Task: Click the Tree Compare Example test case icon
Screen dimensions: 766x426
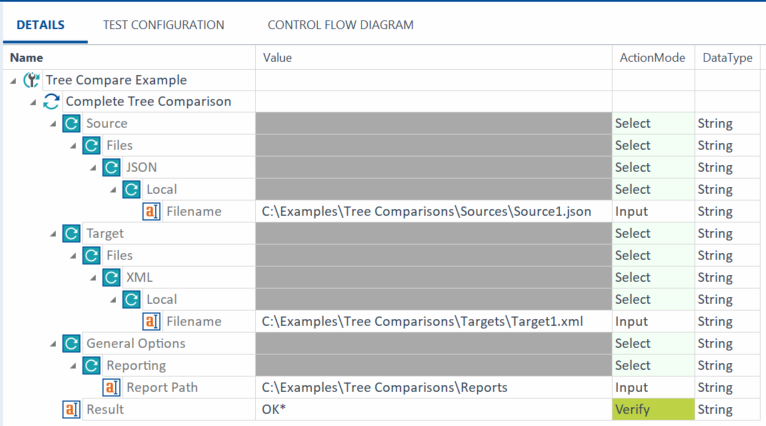Action: (31, 80)
